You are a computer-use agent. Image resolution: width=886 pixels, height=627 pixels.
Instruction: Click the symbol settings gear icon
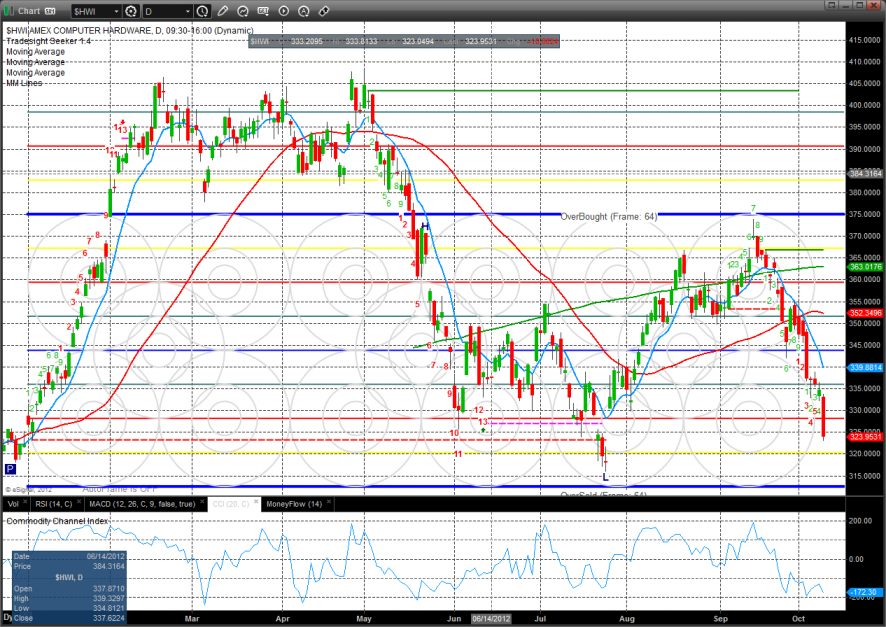[131, 11]
